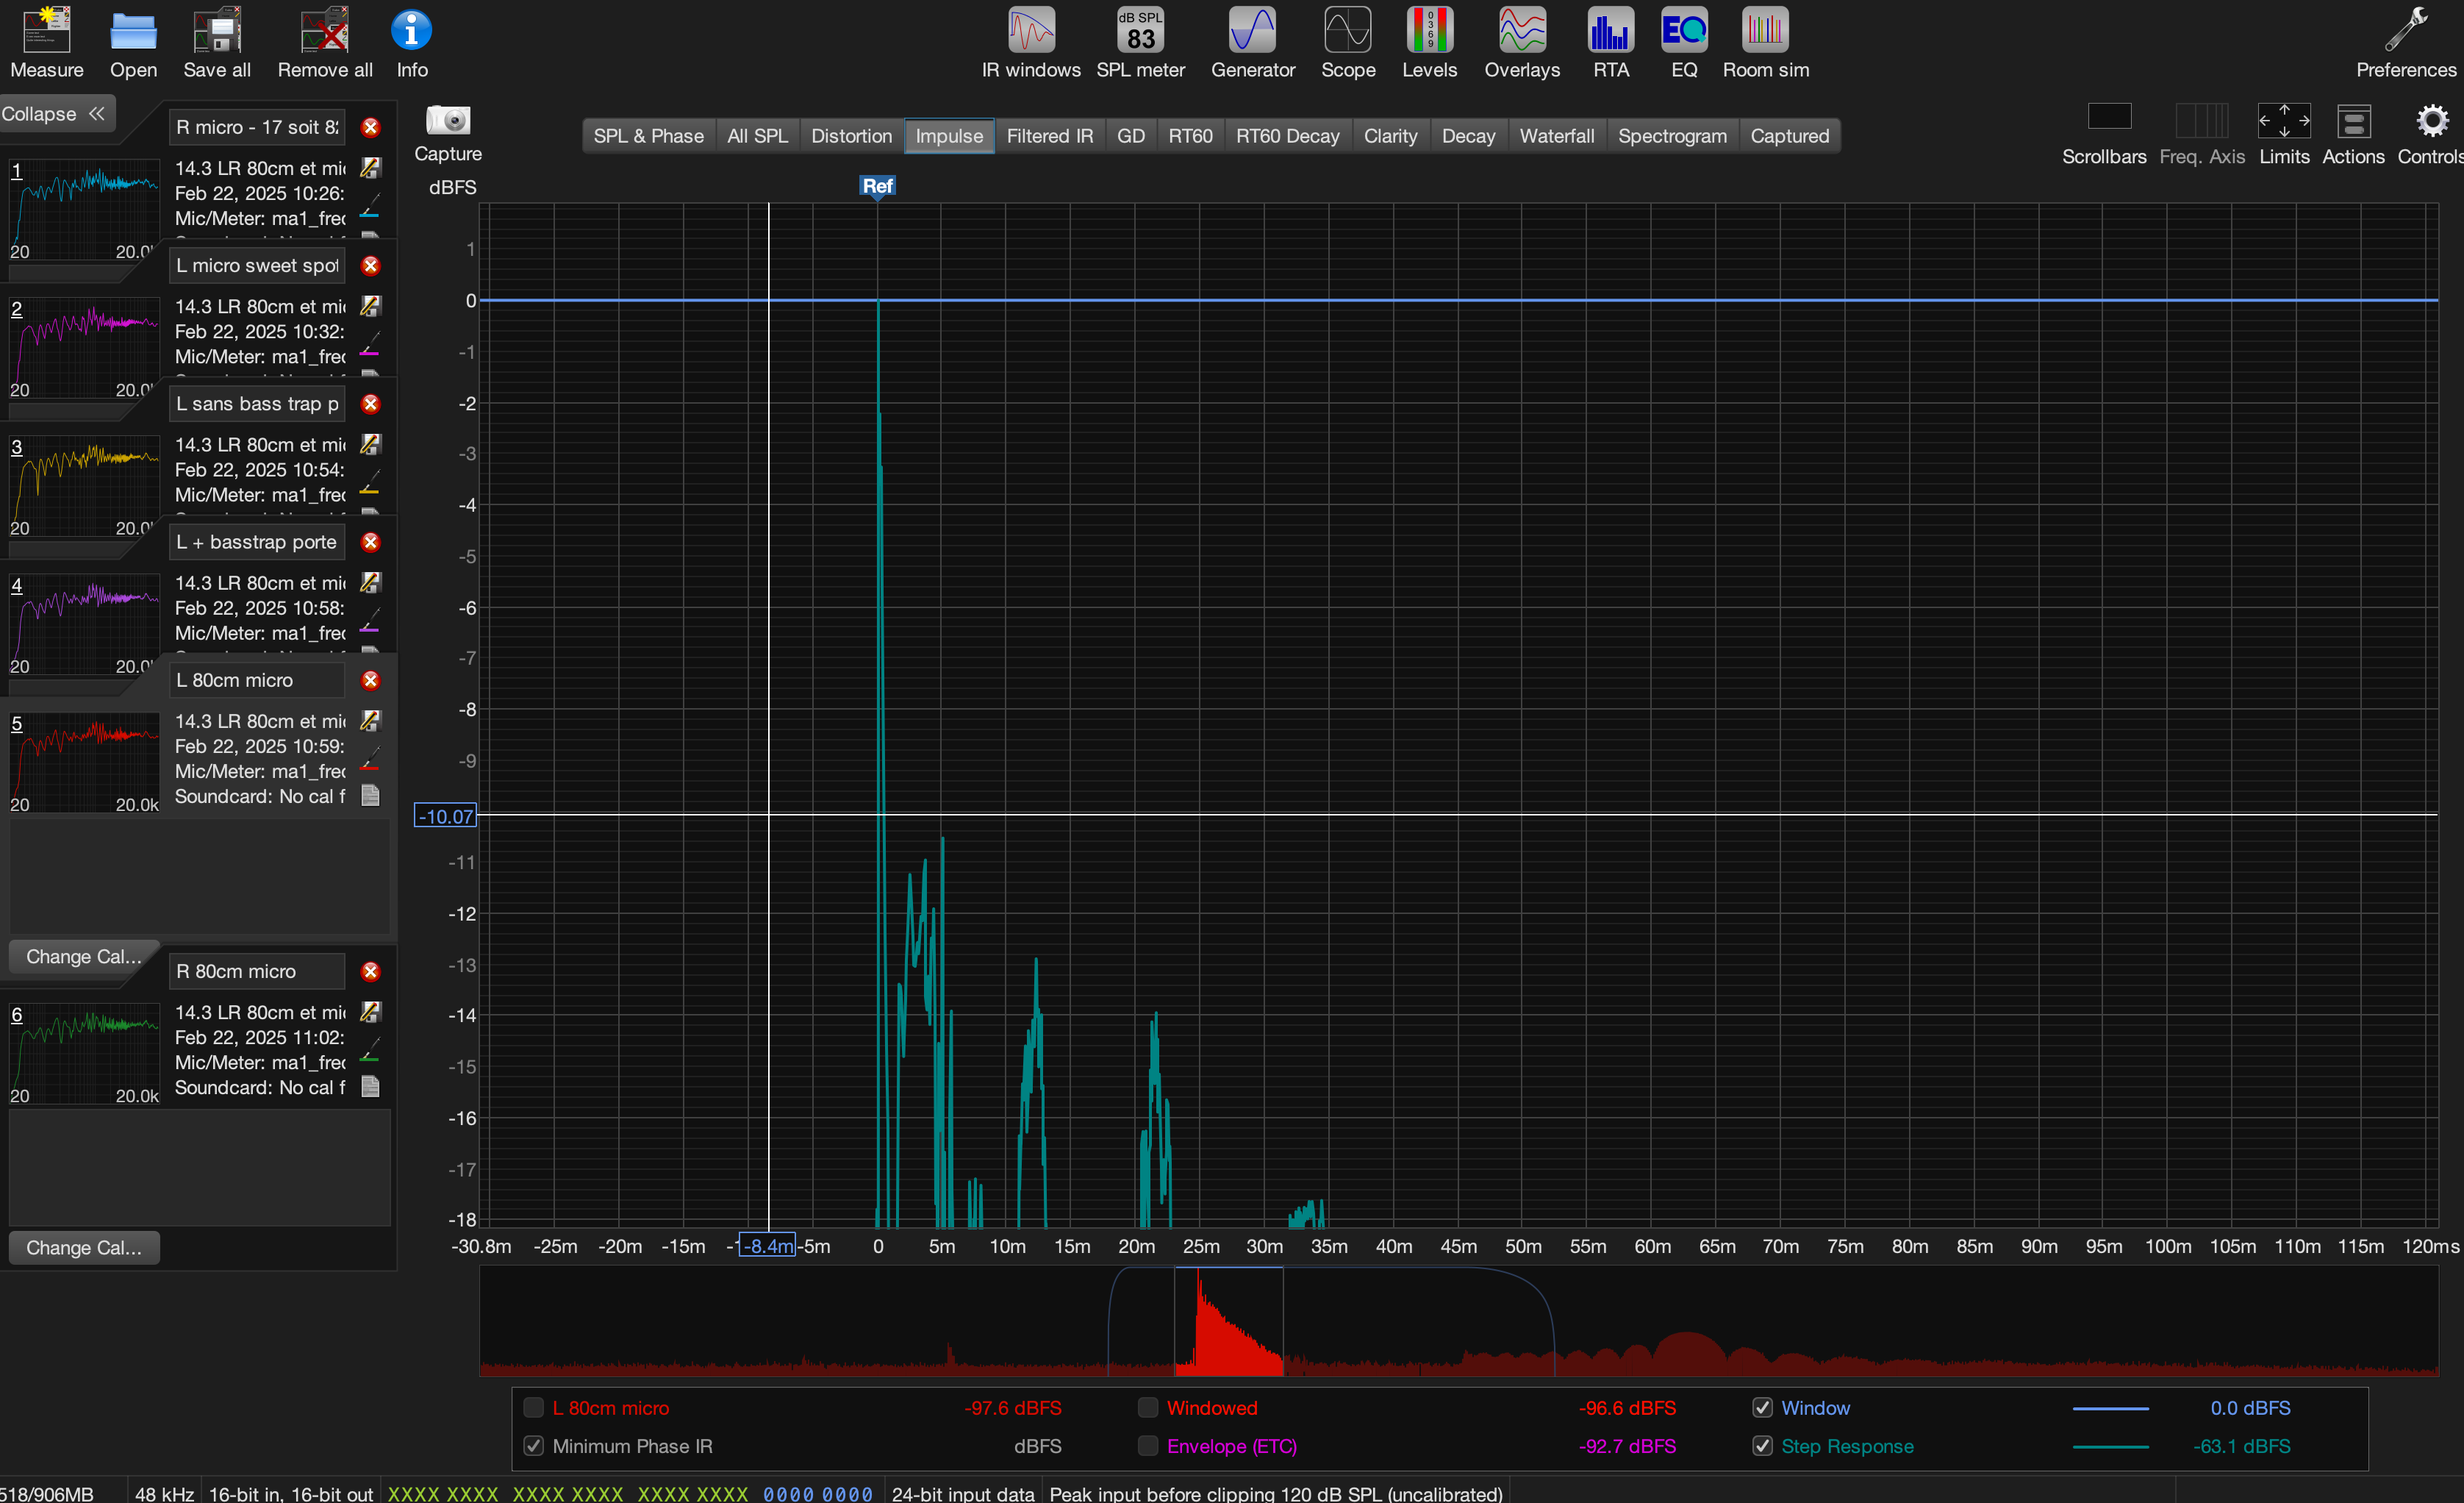Open the Info panel icon
This screenshot has height=1503, width=2464.
pos(411,30)
